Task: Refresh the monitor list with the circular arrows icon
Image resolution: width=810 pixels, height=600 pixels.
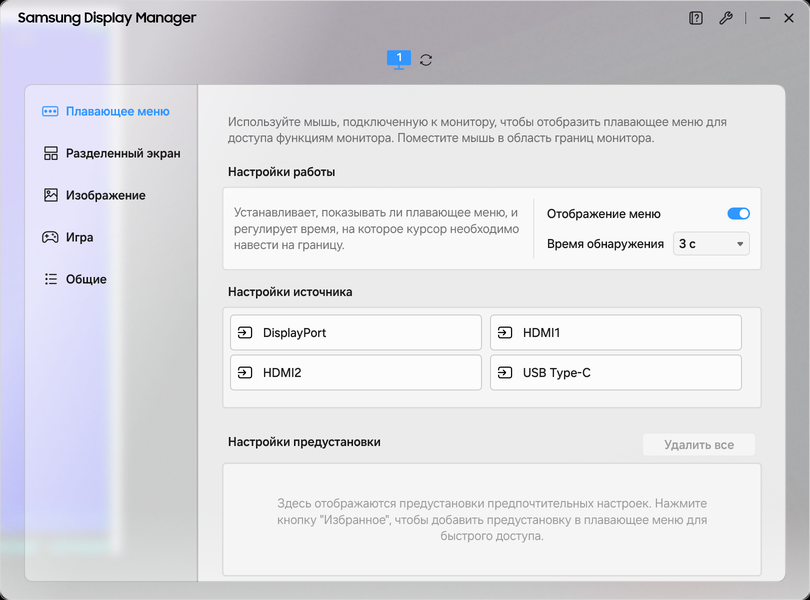Action: [426, 60]
